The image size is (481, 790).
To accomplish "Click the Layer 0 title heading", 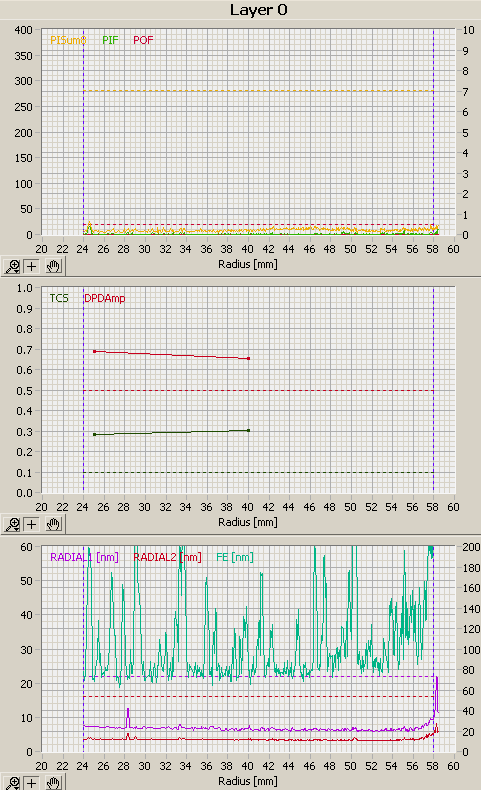I will tap(259, 10).
